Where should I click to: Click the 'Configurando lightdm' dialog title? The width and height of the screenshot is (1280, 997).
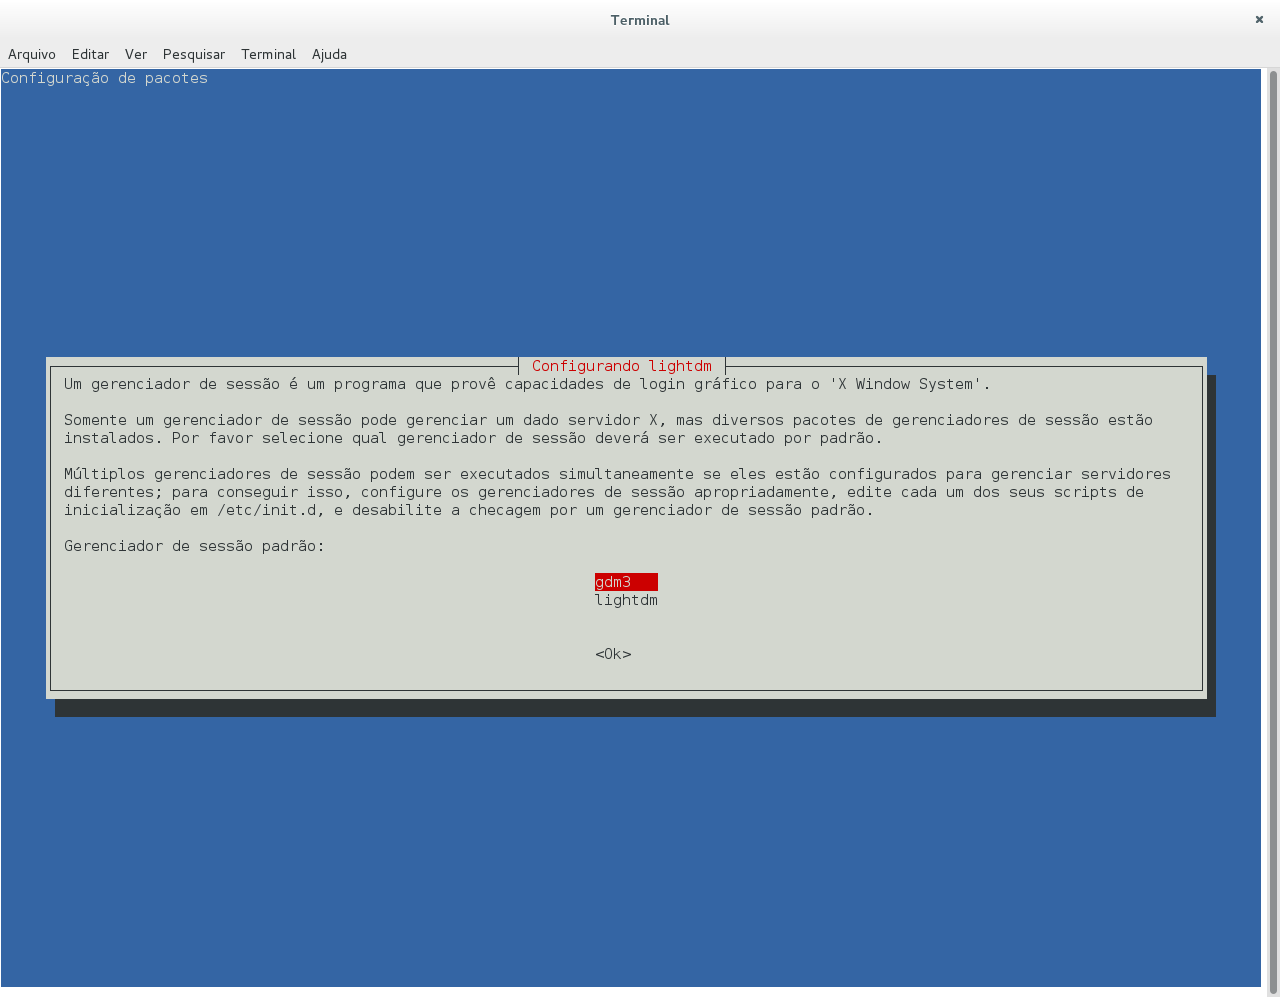pyautogui.click(x=621, y=366)
